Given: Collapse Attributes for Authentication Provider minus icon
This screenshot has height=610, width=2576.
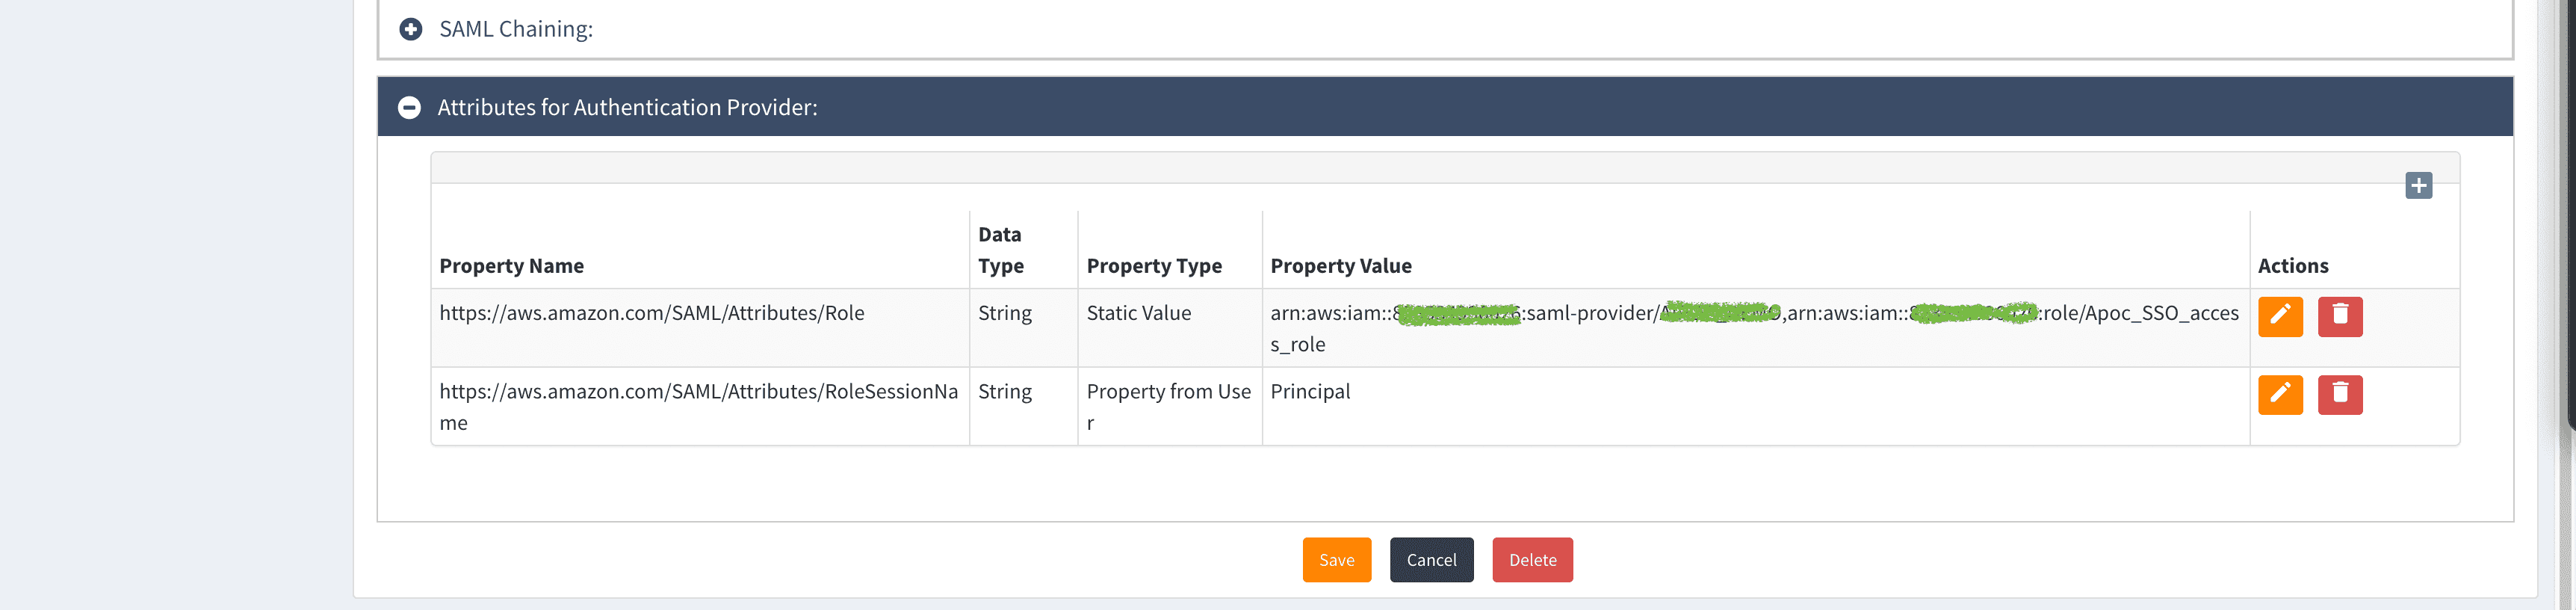Looking at the screenshot, I should click(x=409, y=107).
